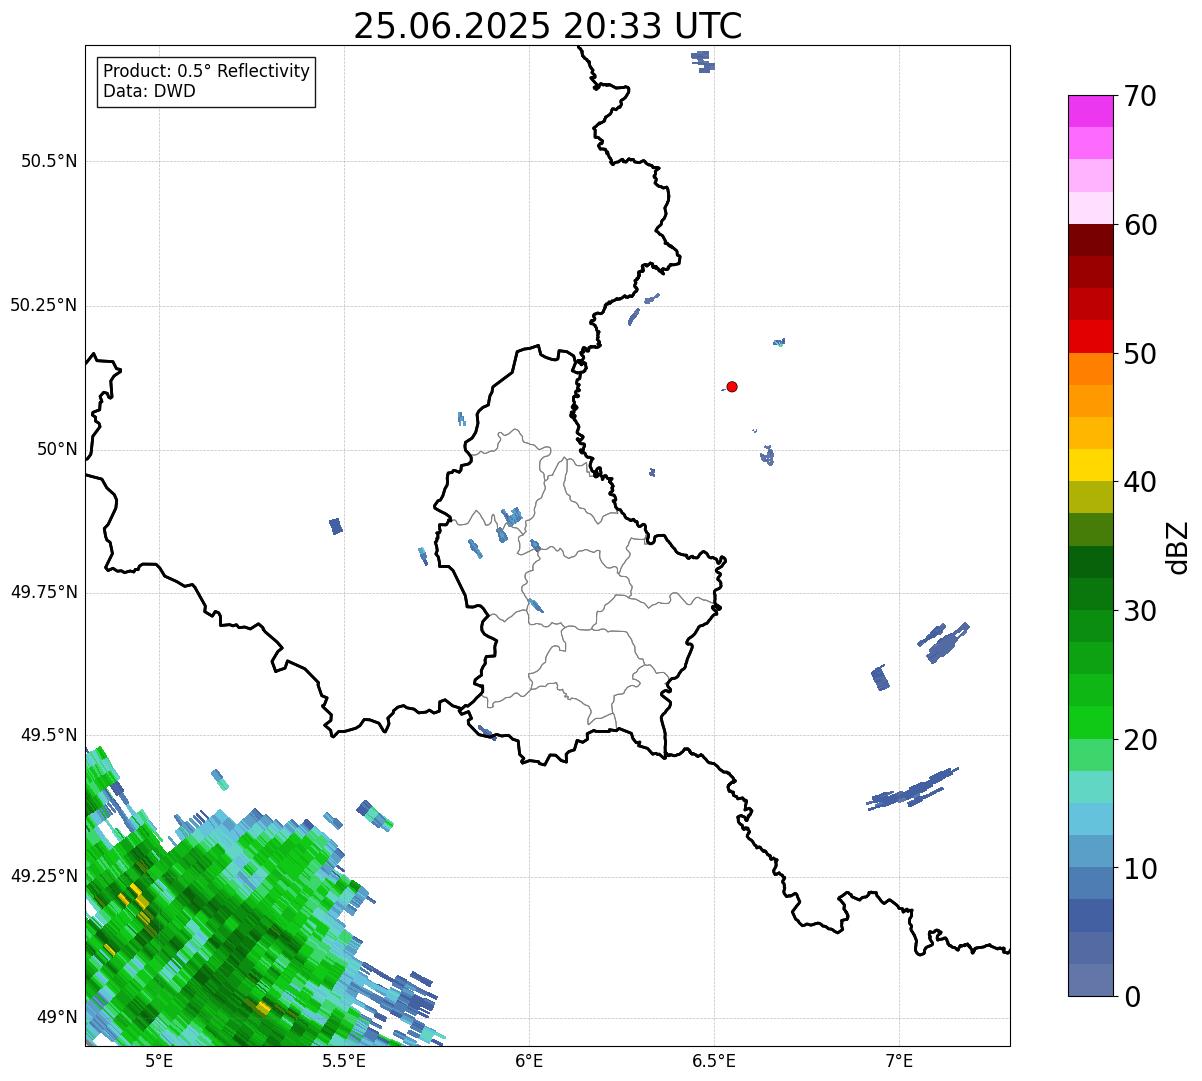Click the 49.25°N latitude label
This screenshot has height=1081, width=1202.
[44, 876]
